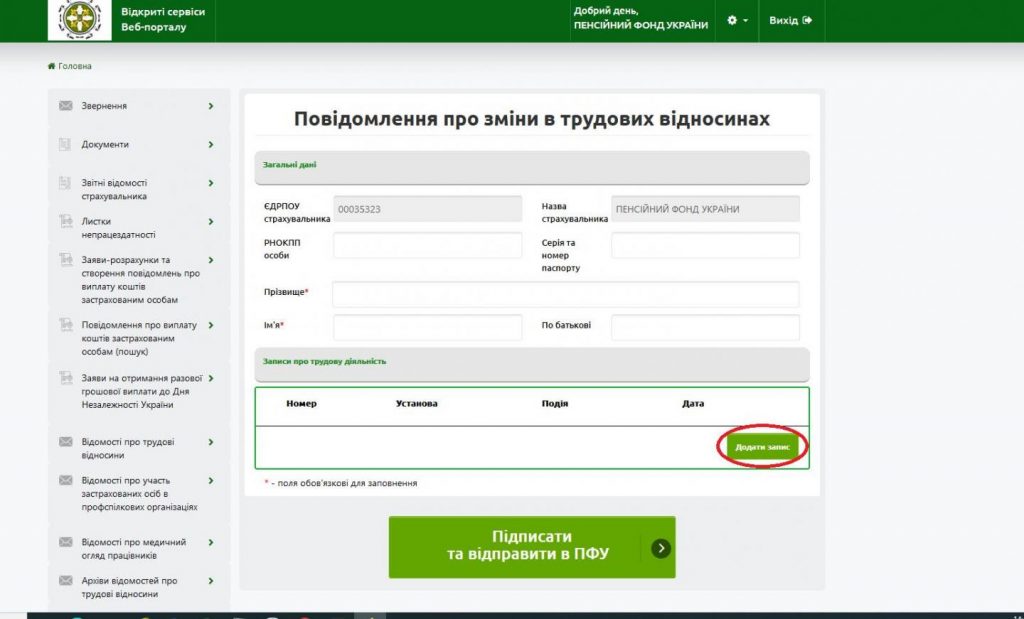
Task: Focus the Прізвище input field
Action: pyautogui.click(x=565, y=294)
